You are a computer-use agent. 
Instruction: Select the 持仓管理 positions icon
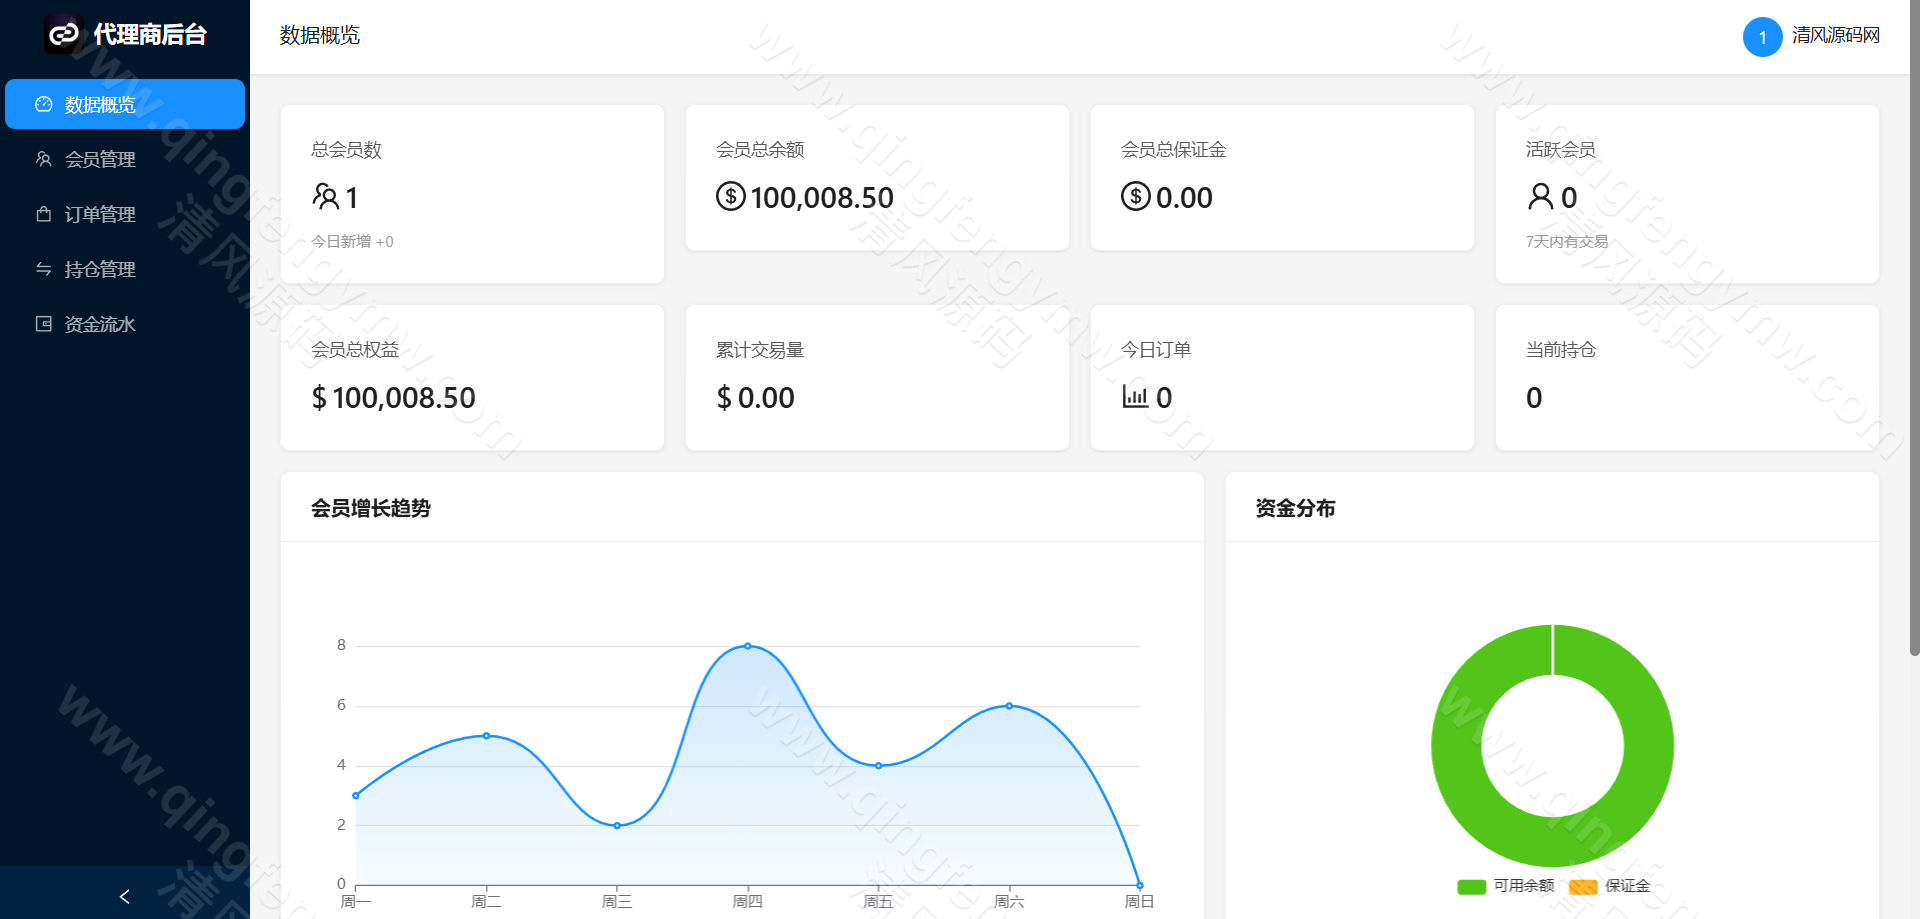tap(41, 268)
